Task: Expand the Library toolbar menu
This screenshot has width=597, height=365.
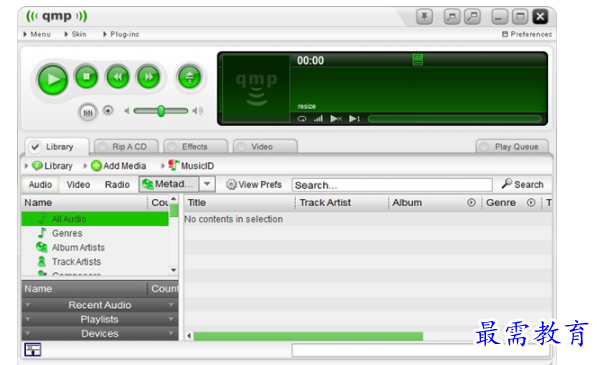Action: click(x=49, y=166)
